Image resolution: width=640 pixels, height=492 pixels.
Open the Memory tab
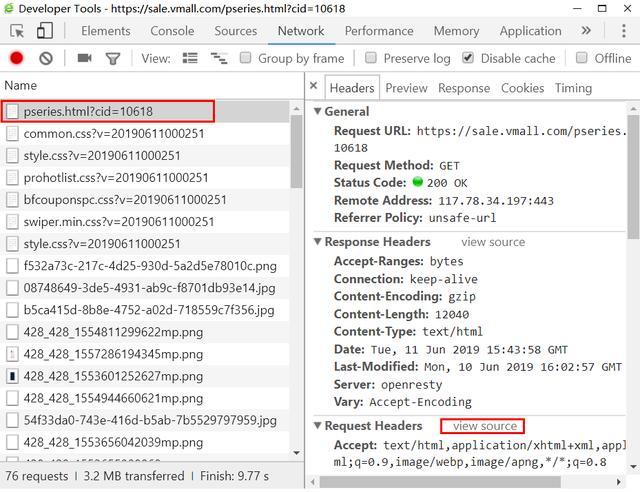point(456,31)
